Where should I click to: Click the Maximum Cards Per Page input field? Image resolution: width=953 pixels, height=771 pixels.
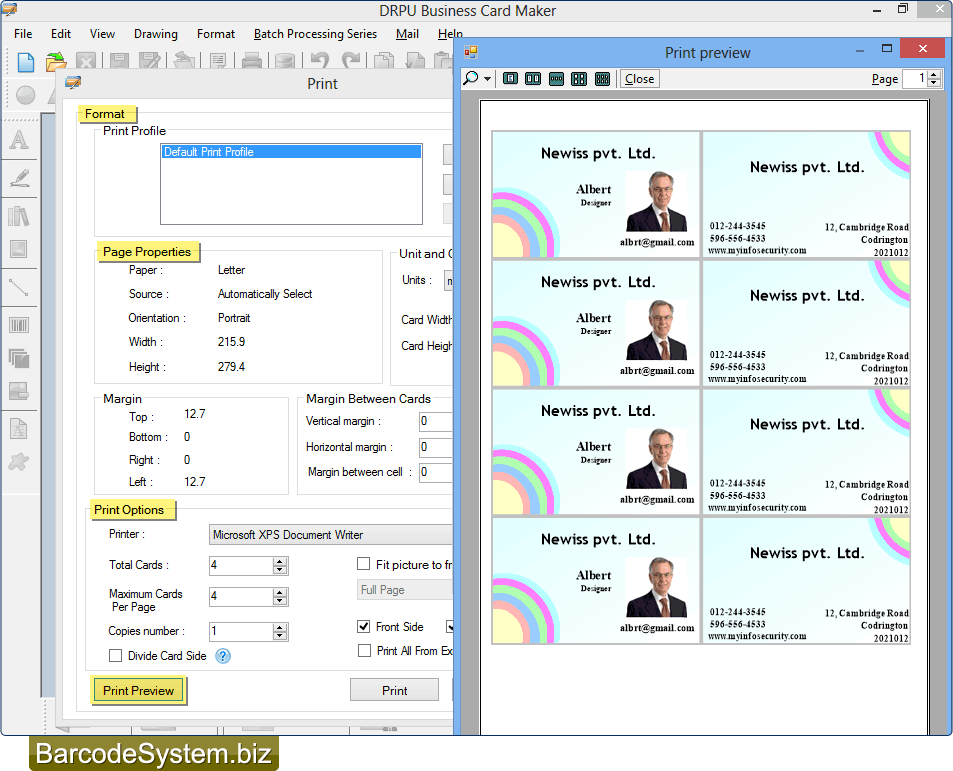(x=241, y=596)
